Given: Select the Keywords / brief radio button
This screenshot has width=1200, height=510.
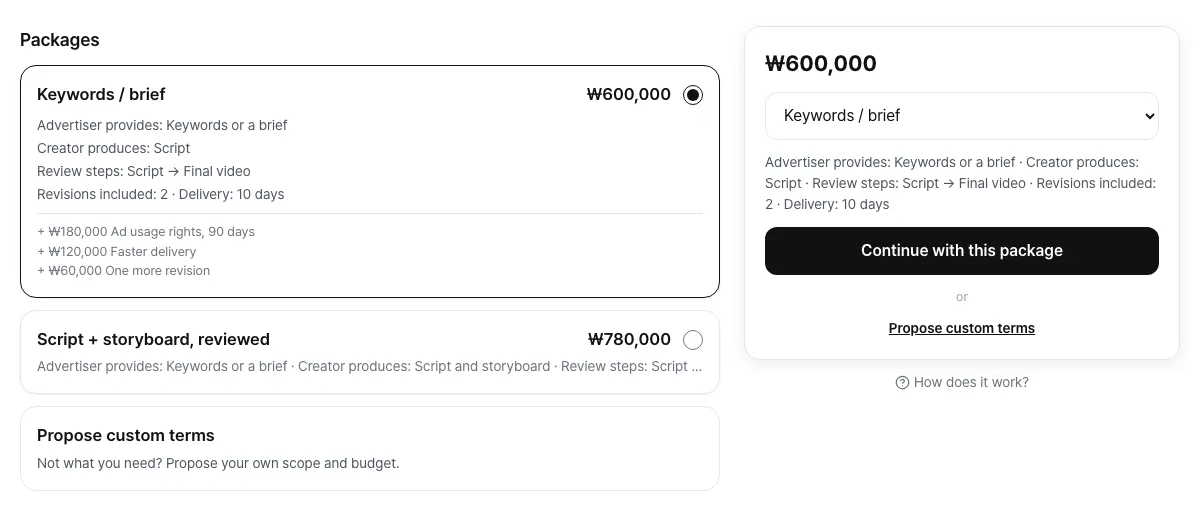Looking at the screenshot, I should 693,95.
